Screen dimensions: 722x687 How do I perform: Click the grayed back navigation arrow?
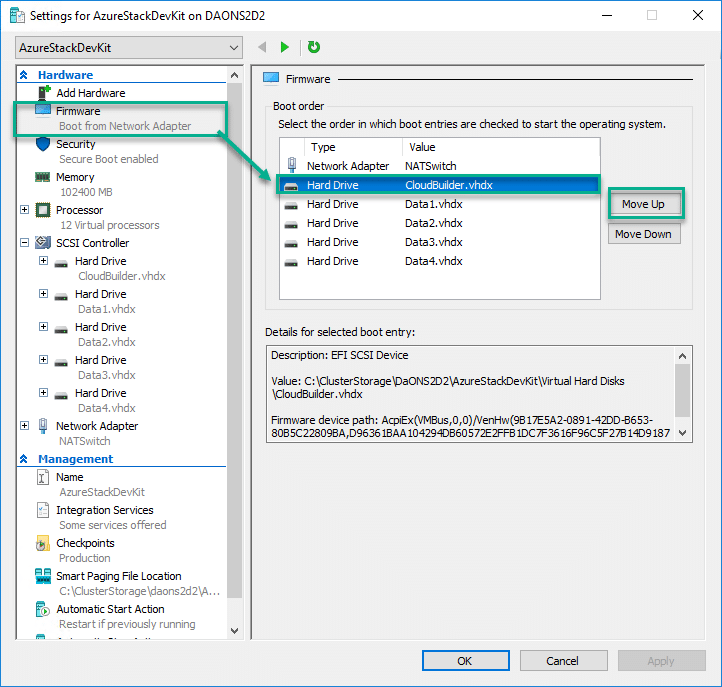(x=262, y=47)
